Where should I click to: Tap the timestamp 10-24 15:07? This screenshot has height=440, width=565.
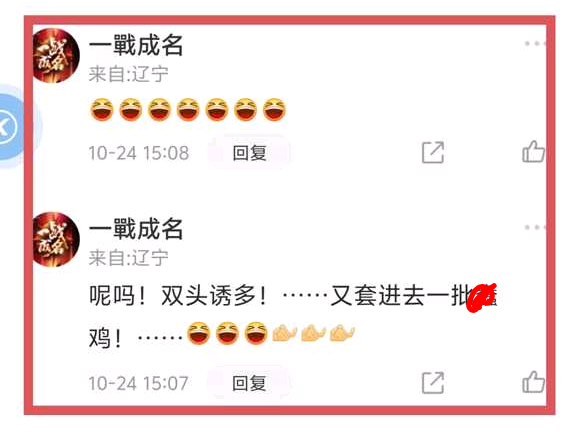(x=139, y=383)
